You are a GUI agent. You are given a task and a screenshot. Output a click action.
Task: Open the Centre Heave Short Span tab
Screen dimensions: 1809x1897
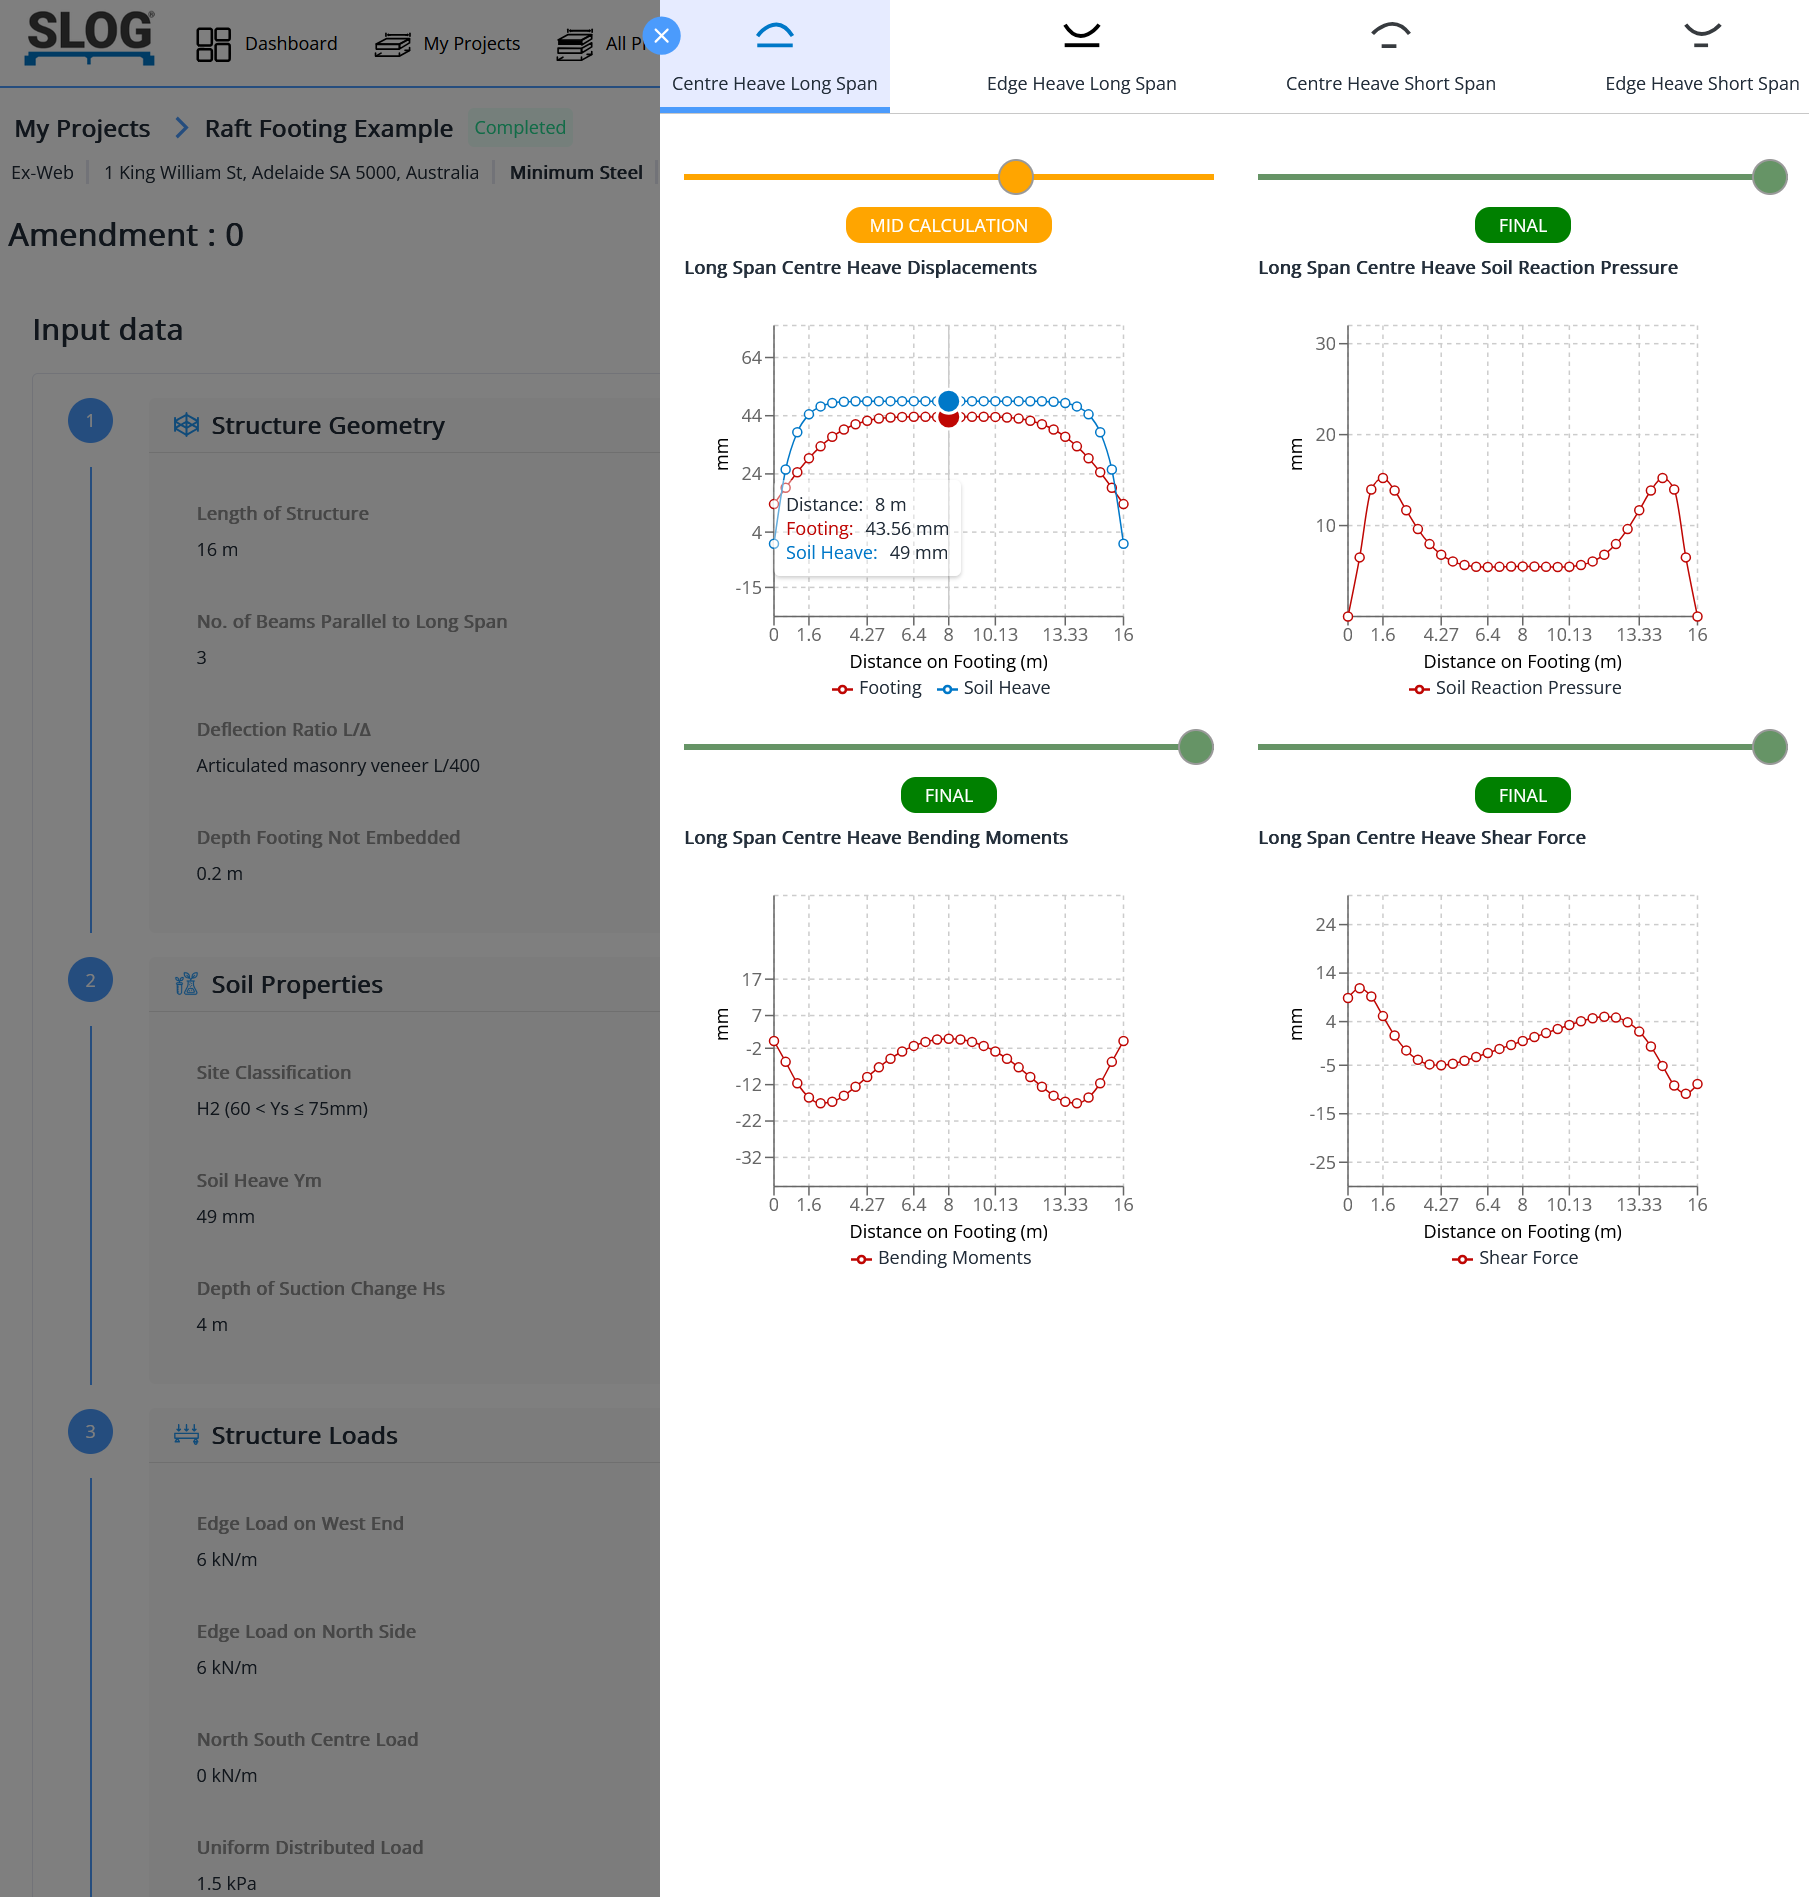[x=1390, y=57]
